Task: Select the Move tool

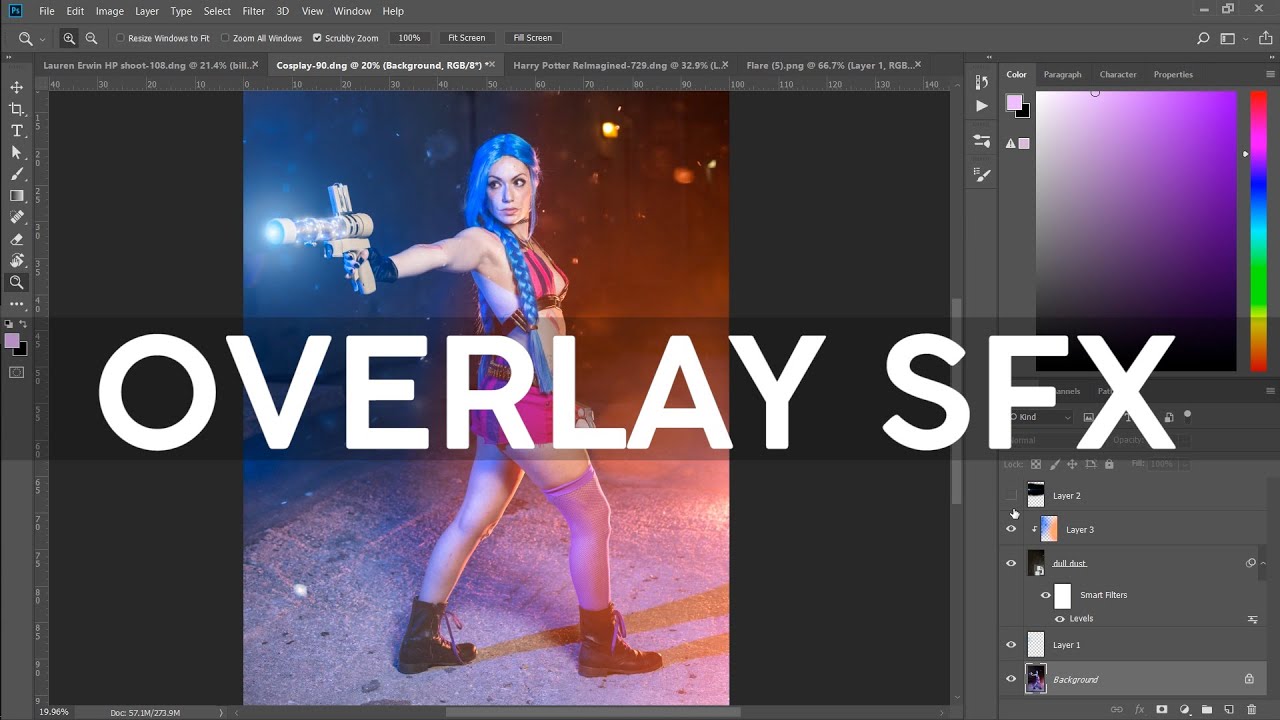Action: [16, 87]
